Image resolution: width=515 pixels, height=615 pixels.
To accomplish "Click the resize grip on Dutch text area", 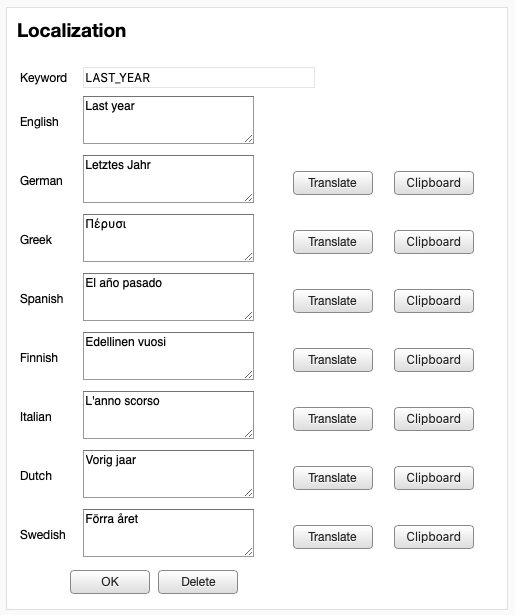I will click(249, 492).
